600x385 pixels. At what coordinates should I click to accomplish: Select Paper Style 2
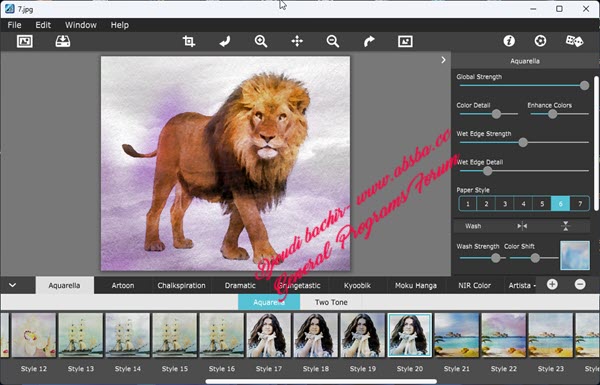pyautogui.click(x=486, y=204)
